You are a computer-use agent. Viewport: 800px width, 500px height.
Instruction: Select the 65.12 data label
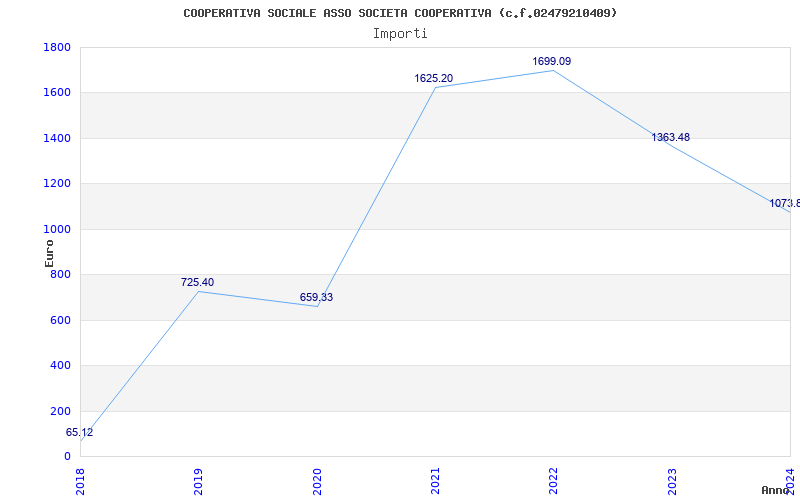pos(80,433)
